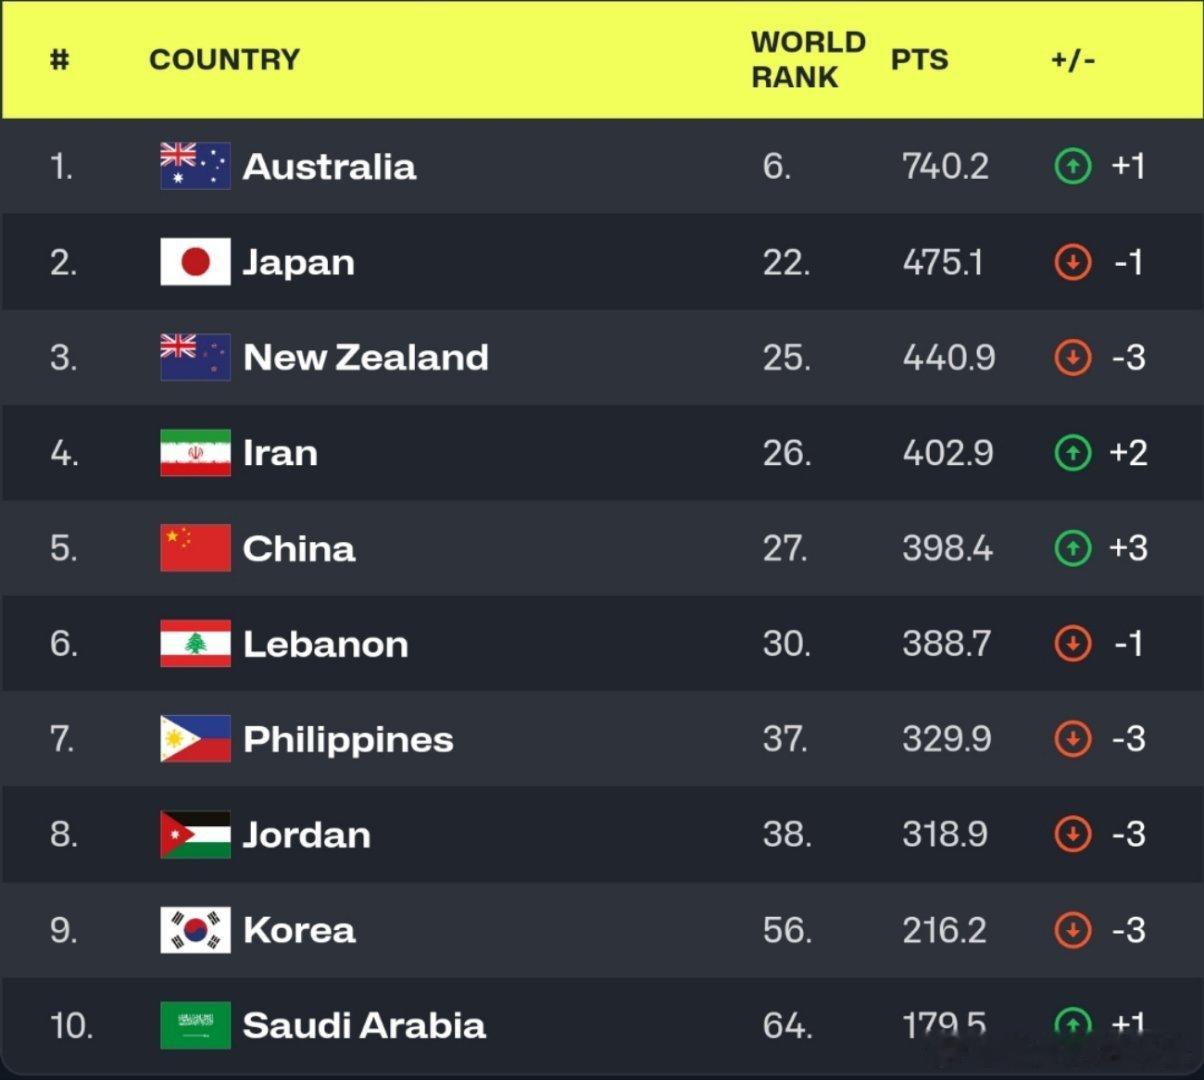This screenshot has height=1080, width=1204.
Task: Click China's green up arrow indicator
Action: point(1073,548)
